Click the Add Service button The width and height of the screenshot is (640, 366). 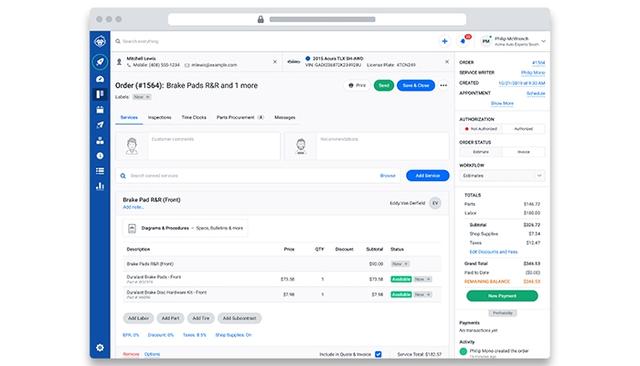coord(427,175)
